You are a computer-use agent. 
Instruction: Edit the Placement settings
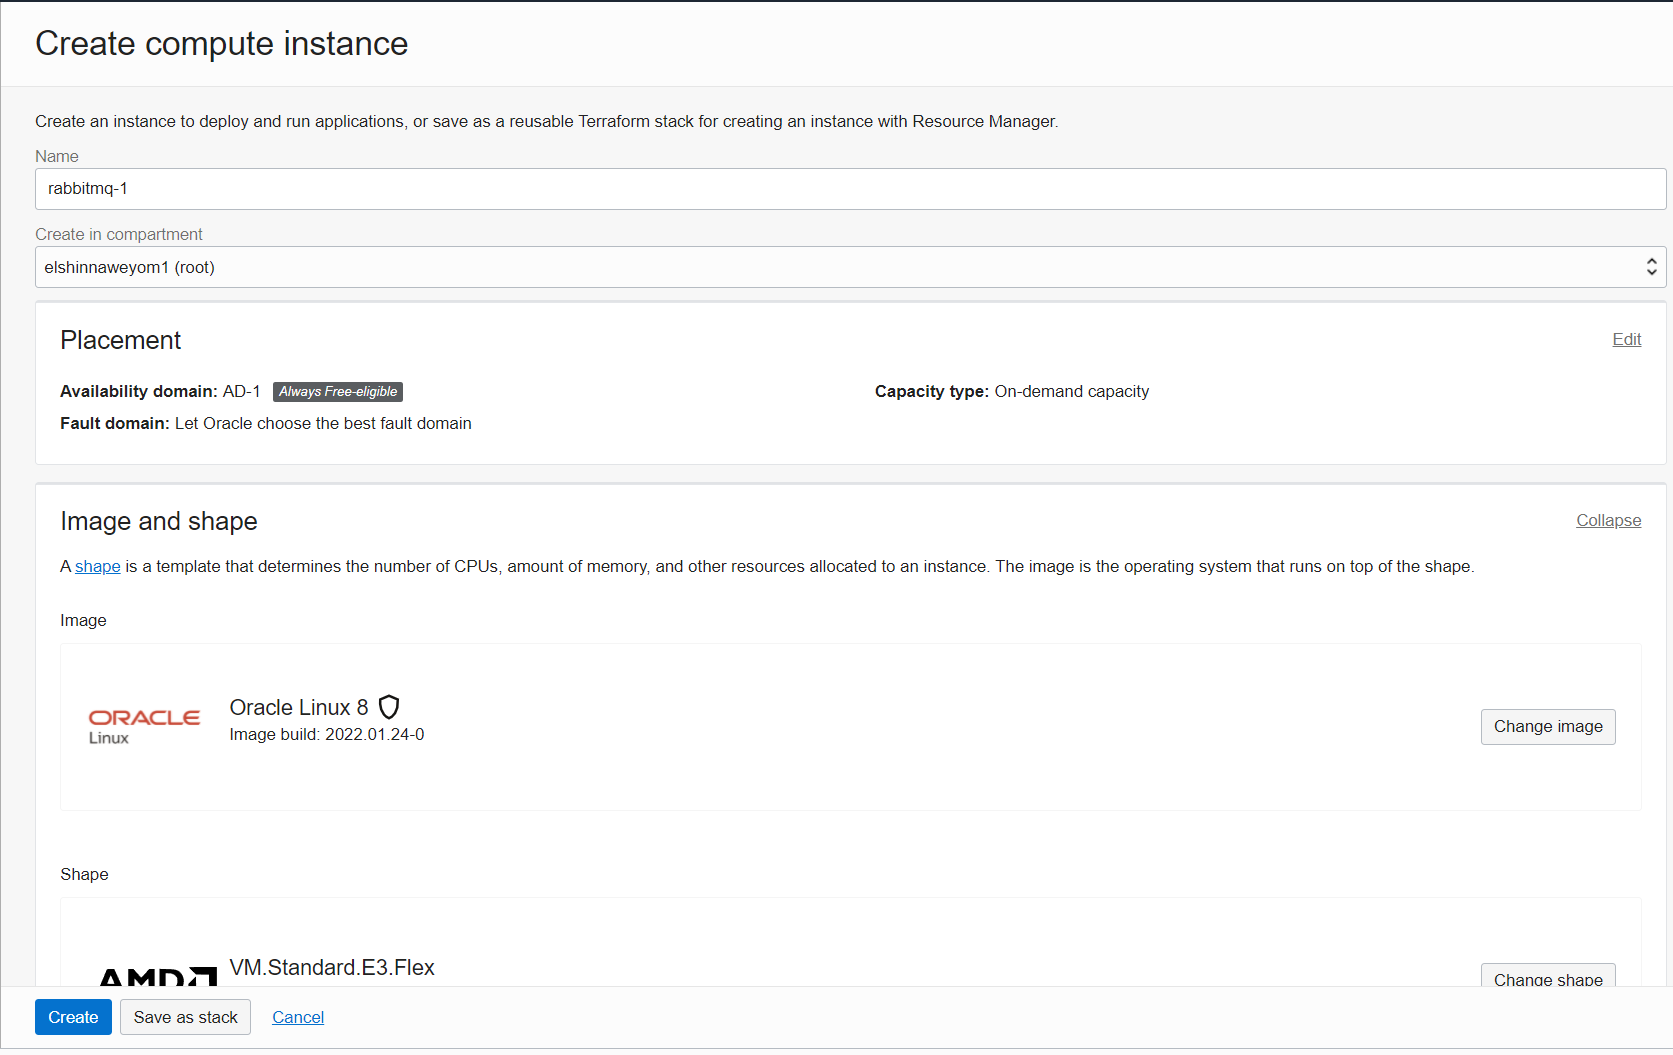click(1626, 339)
